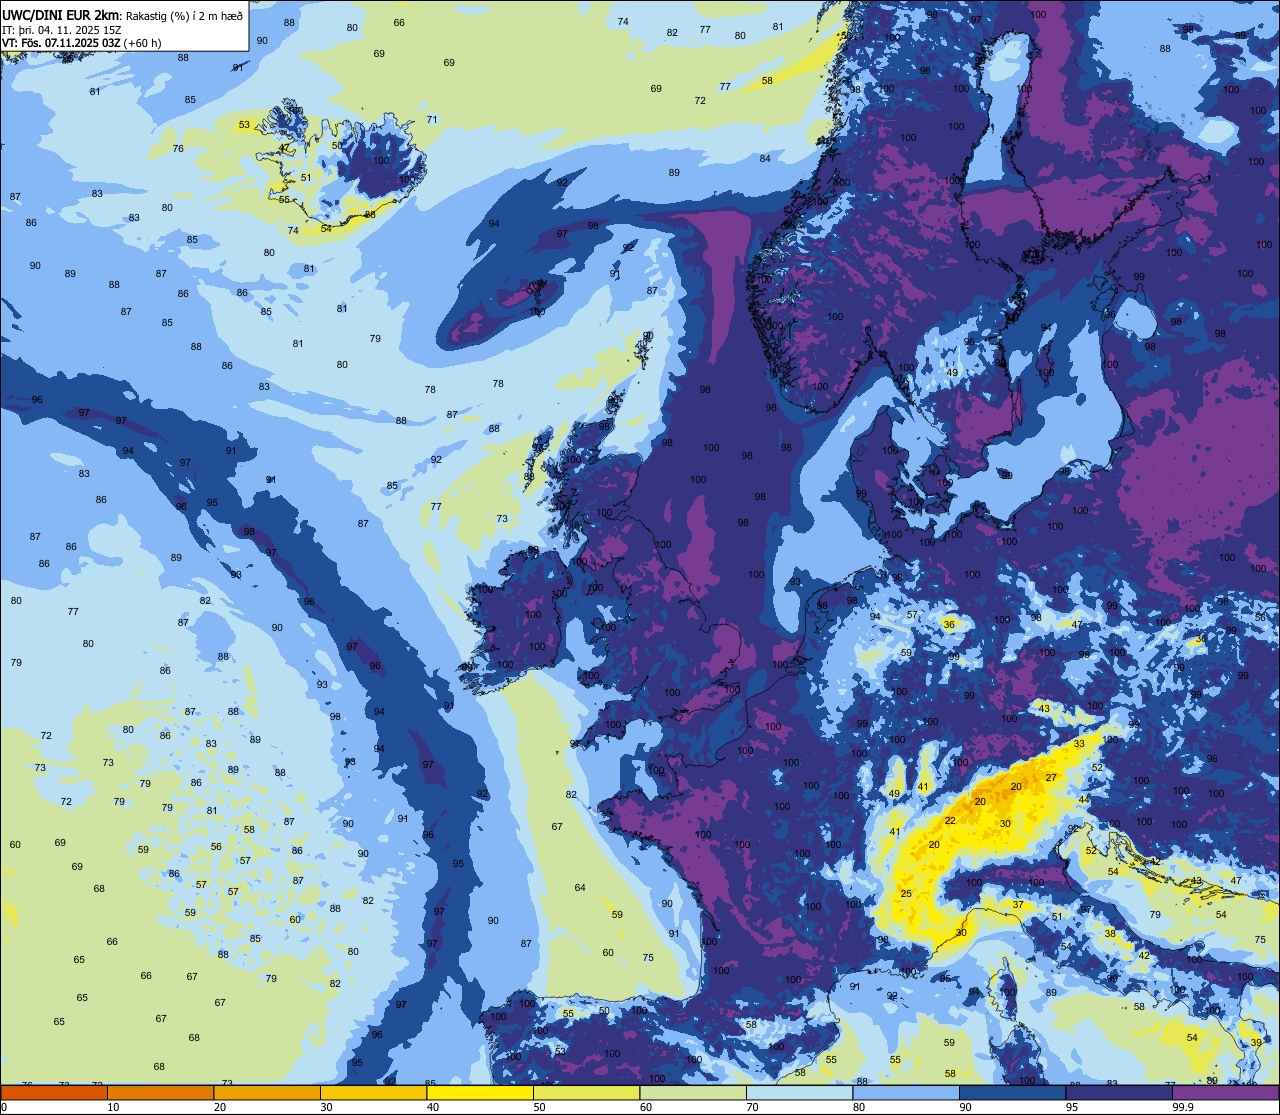Click the '84' humidity value off northern Norway
Image resolution: width=1280 pixels, height=1115 pixels.
[x=765, y=158]
